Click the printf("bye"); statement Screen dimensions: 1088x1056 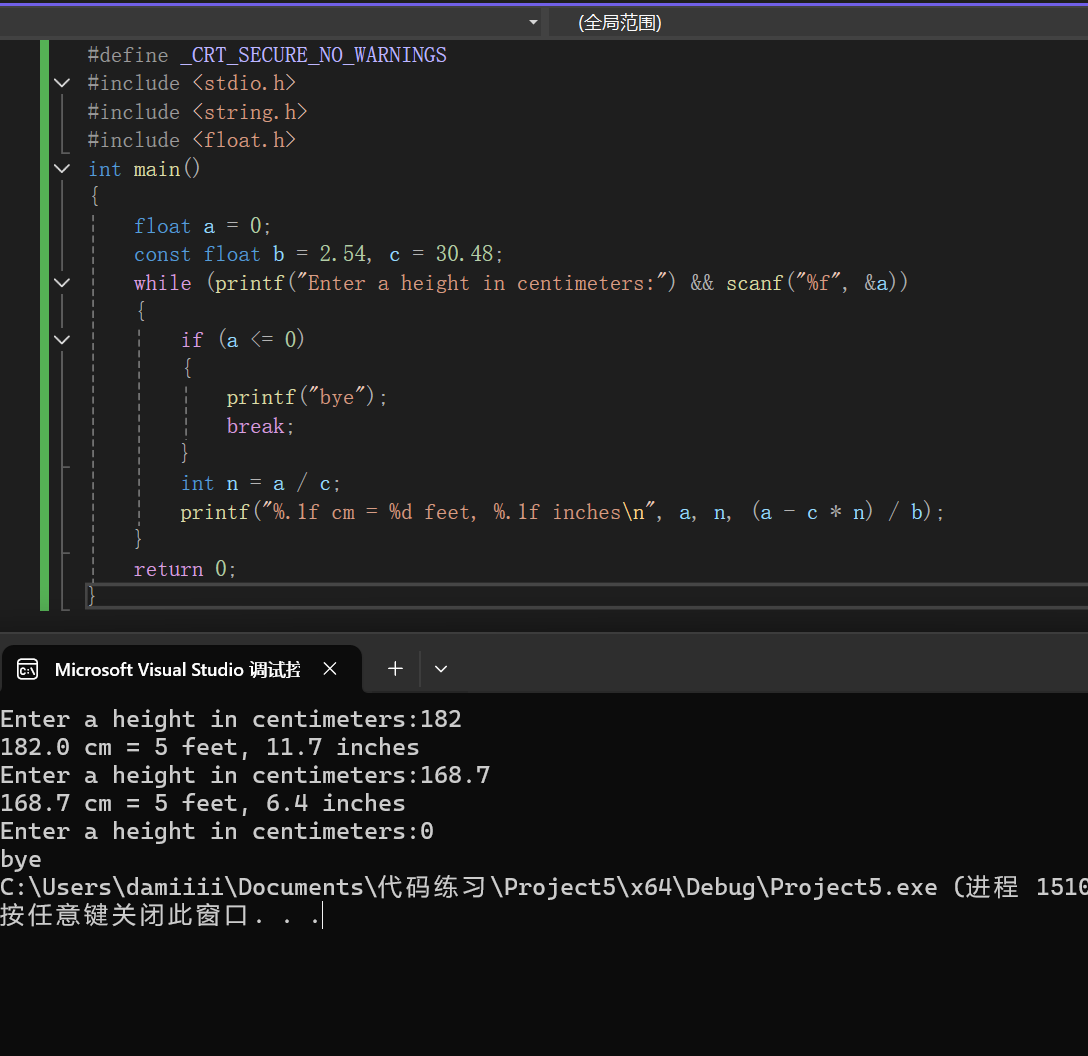[307, 397]
